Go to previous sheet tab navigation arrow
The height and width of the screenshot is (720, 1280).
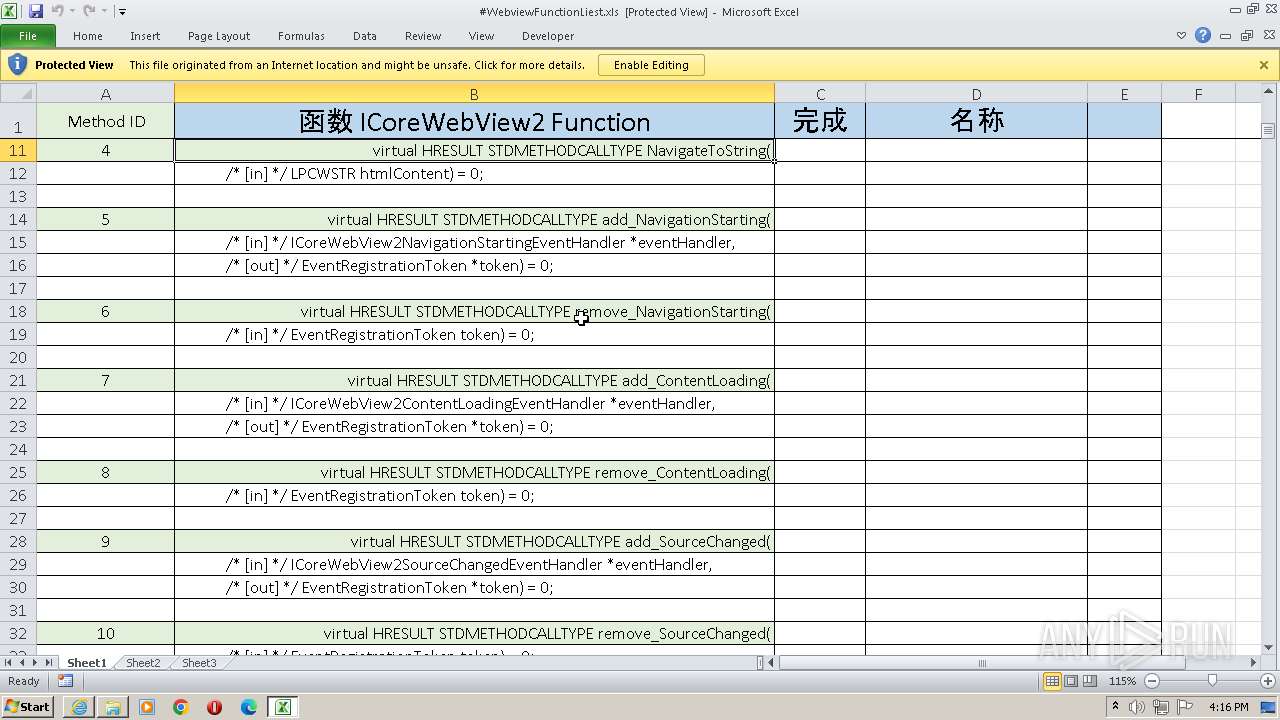(x=22, y=663)
